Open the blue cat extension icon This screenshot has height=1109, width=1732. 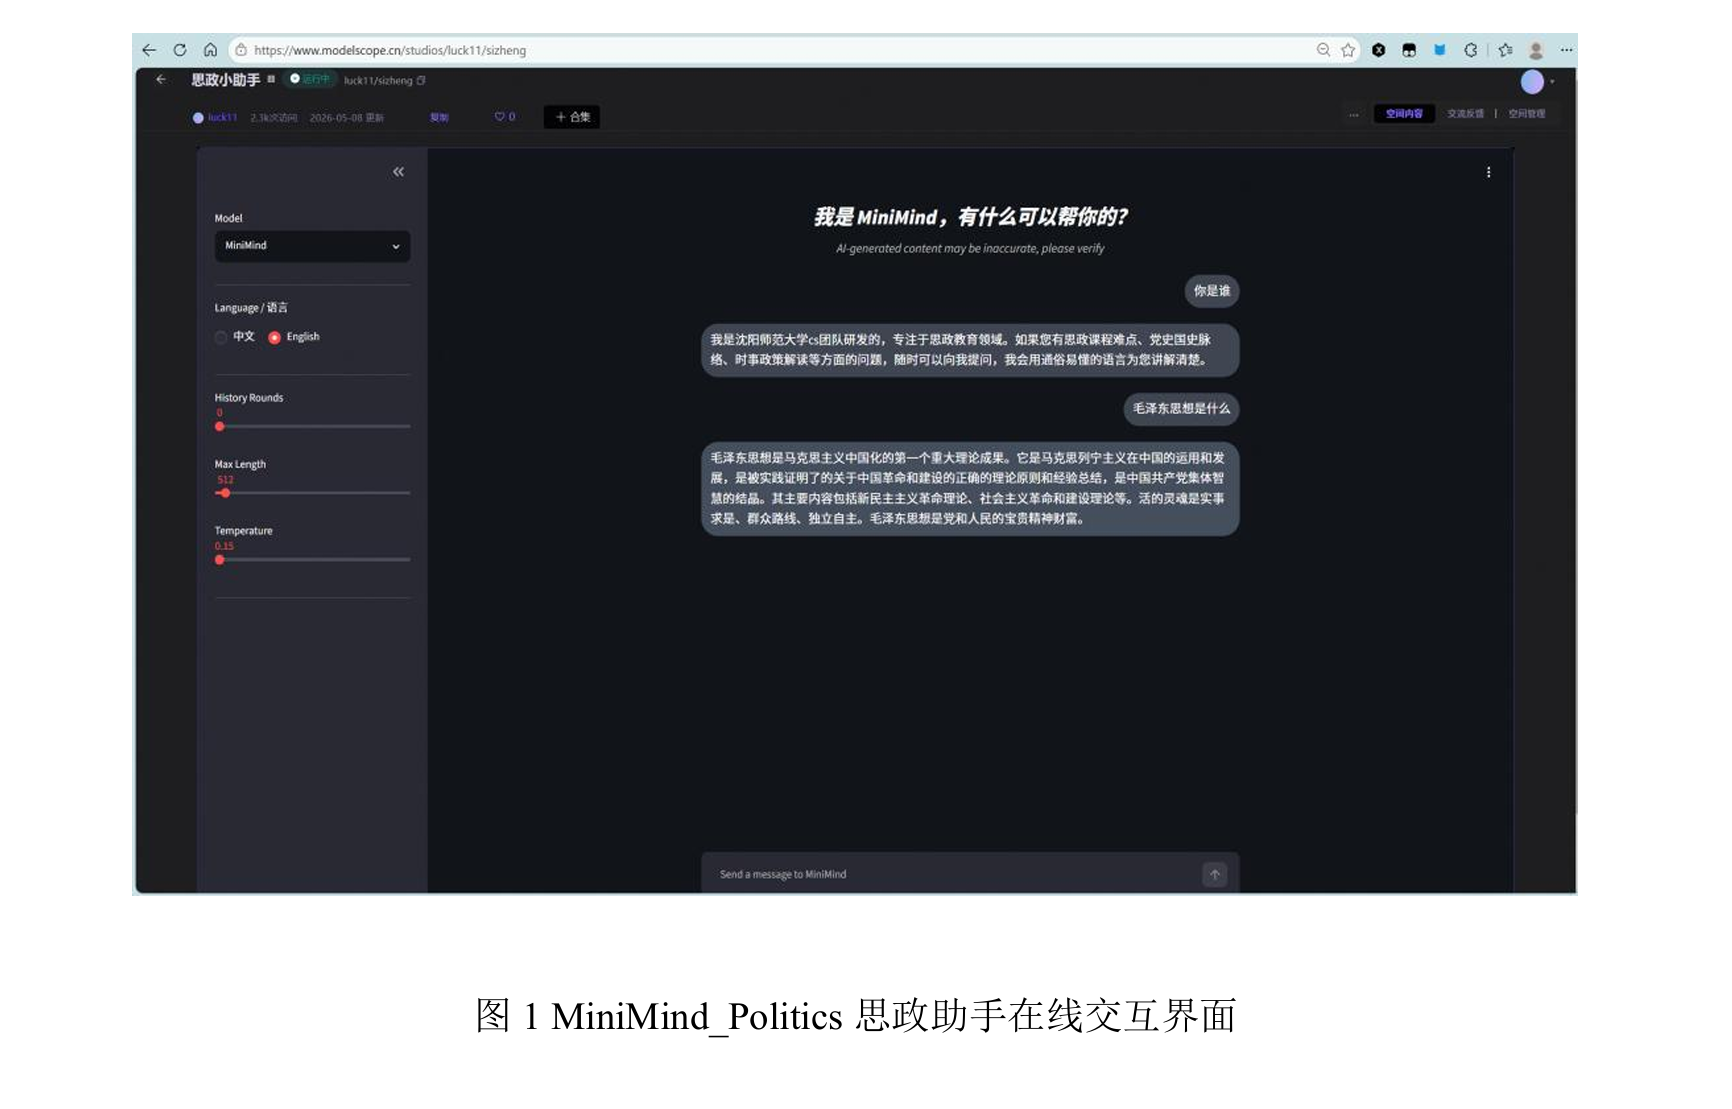click(1440, 50)
